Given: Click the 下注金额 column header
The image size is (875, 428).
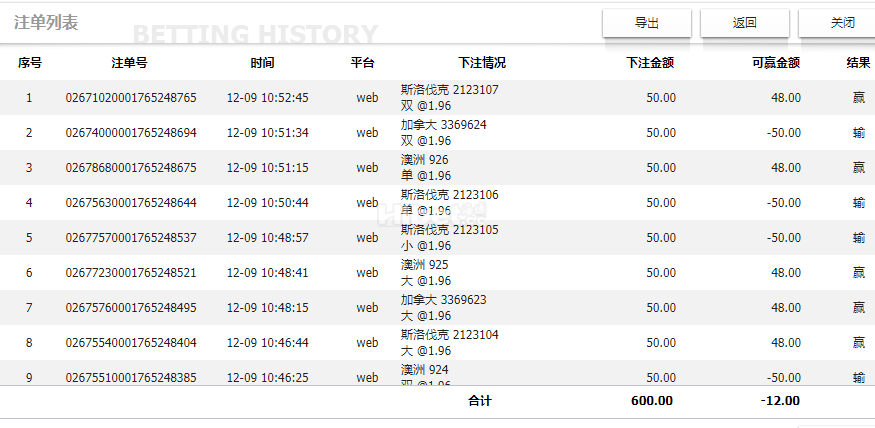Looking at the screenshot, I should tap(650, 63).
